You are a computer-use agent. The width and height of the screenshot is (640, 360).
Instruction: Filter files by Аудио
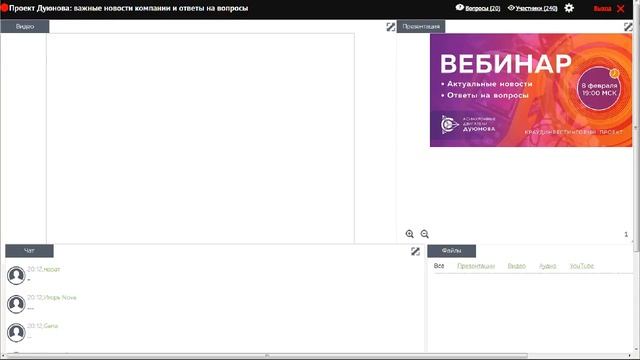pos(547,266)
